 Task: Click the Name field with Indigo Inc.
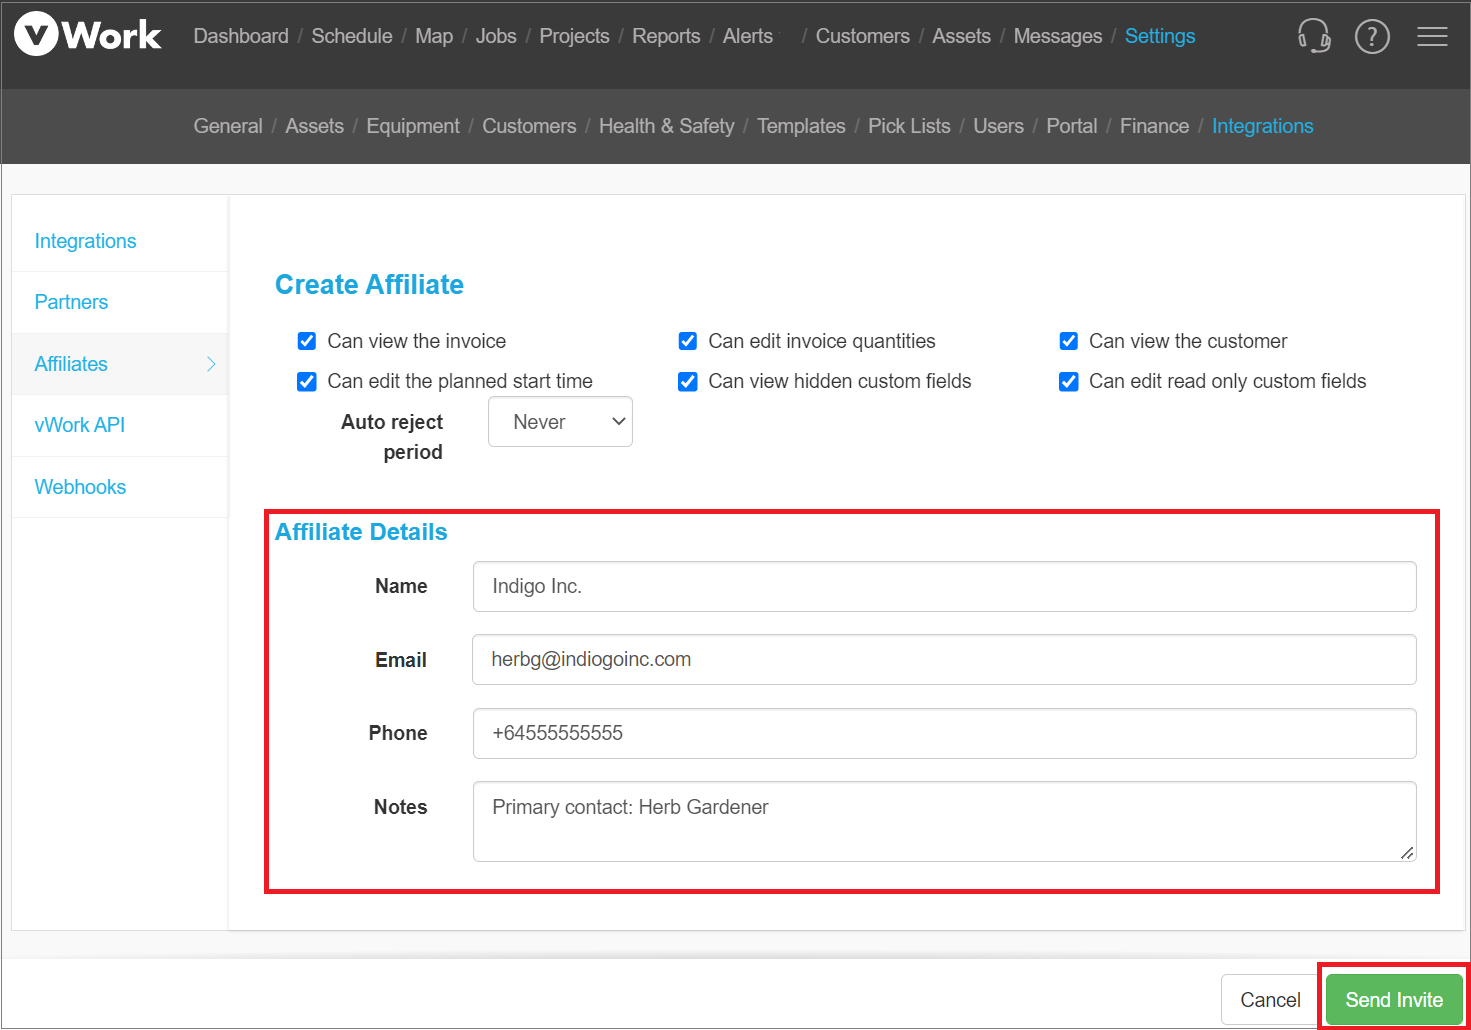coord(944,586)
